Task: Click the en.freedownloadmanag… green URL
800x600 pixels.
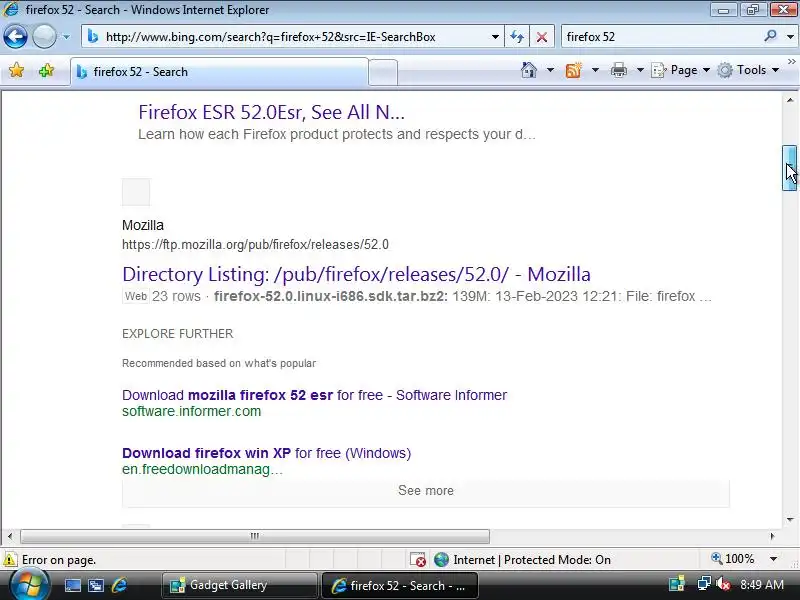Action: (202, 469)
